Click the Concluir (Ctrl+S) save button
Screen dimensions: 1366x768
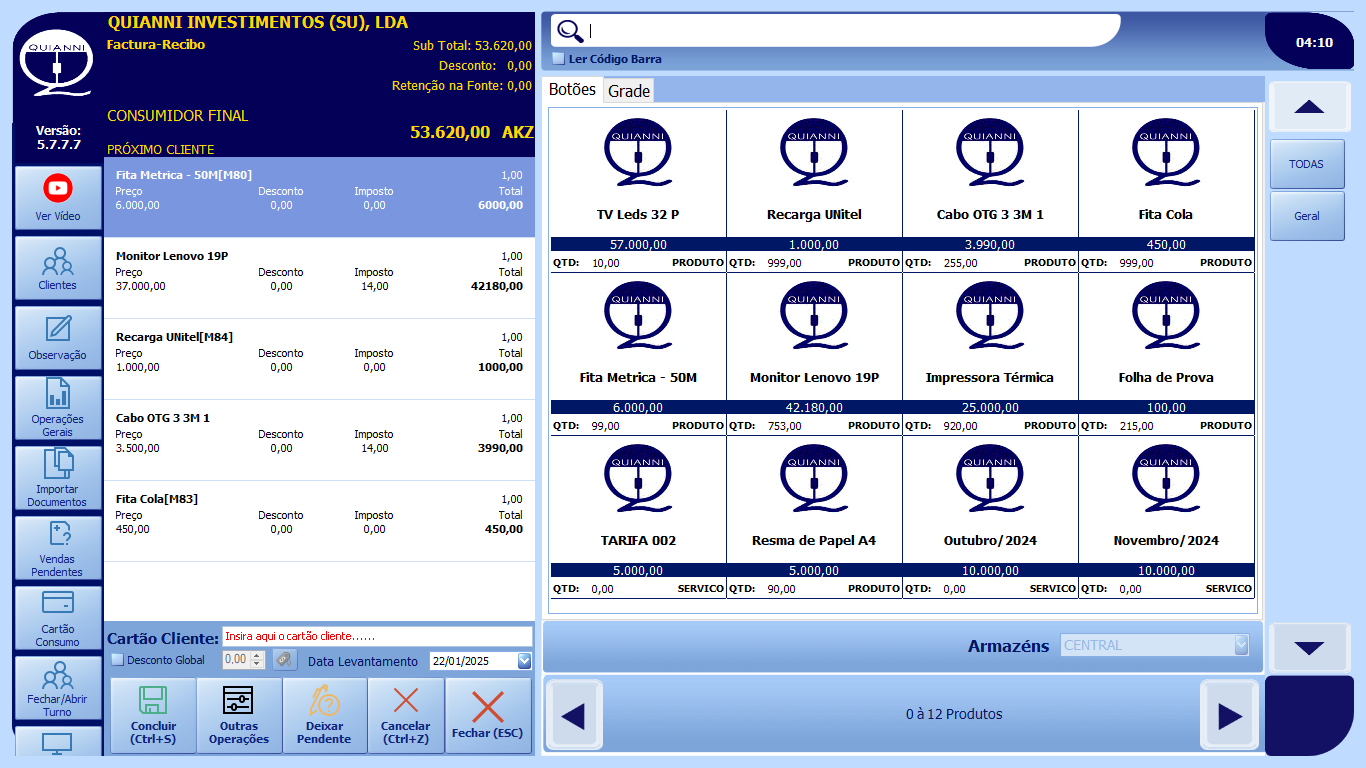pyautogui.click(x=153, y=716)
